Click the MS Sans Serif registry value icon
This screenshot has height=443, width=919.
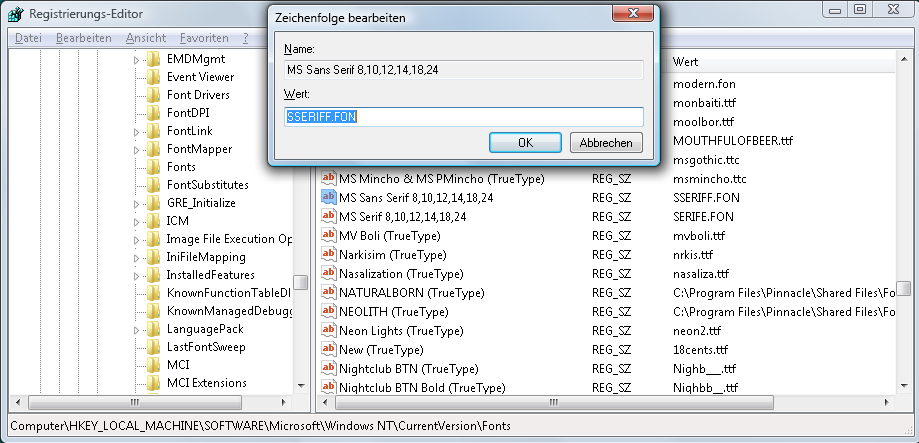click(328, 198)
